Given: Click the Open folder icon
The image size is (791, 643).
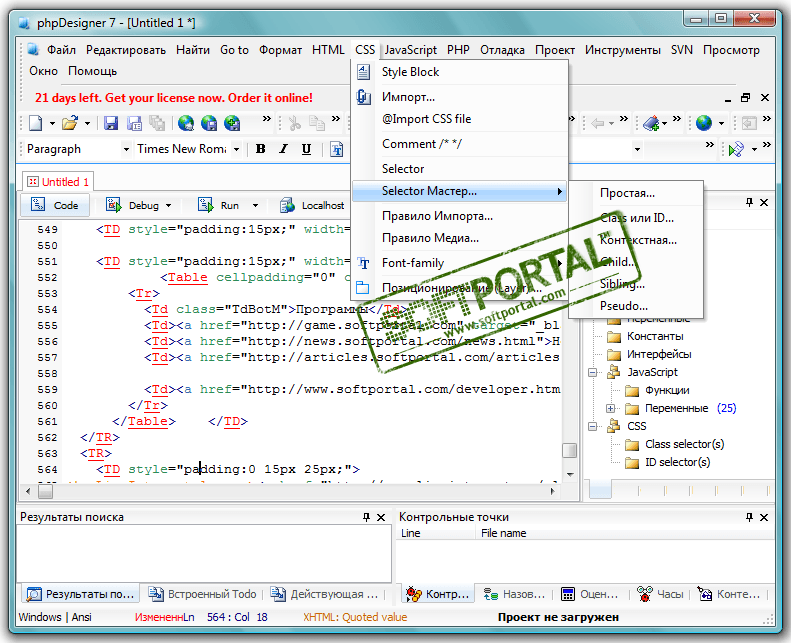Looking at the screenshot, I should [x=70, y=123].
